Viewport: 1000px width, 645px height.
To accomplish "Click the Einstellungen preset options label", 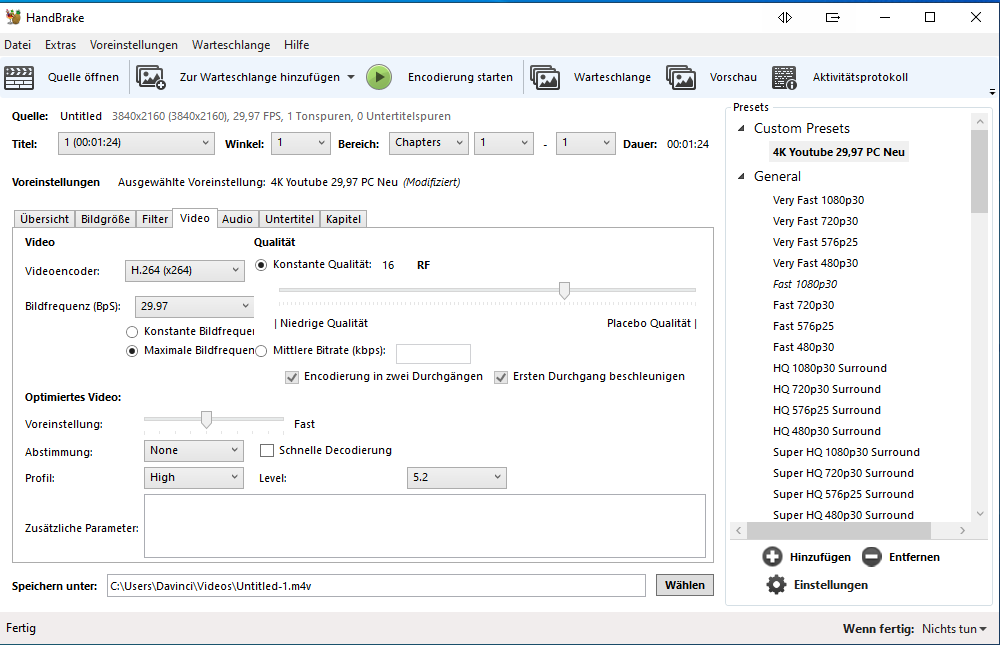I will 830,585.
